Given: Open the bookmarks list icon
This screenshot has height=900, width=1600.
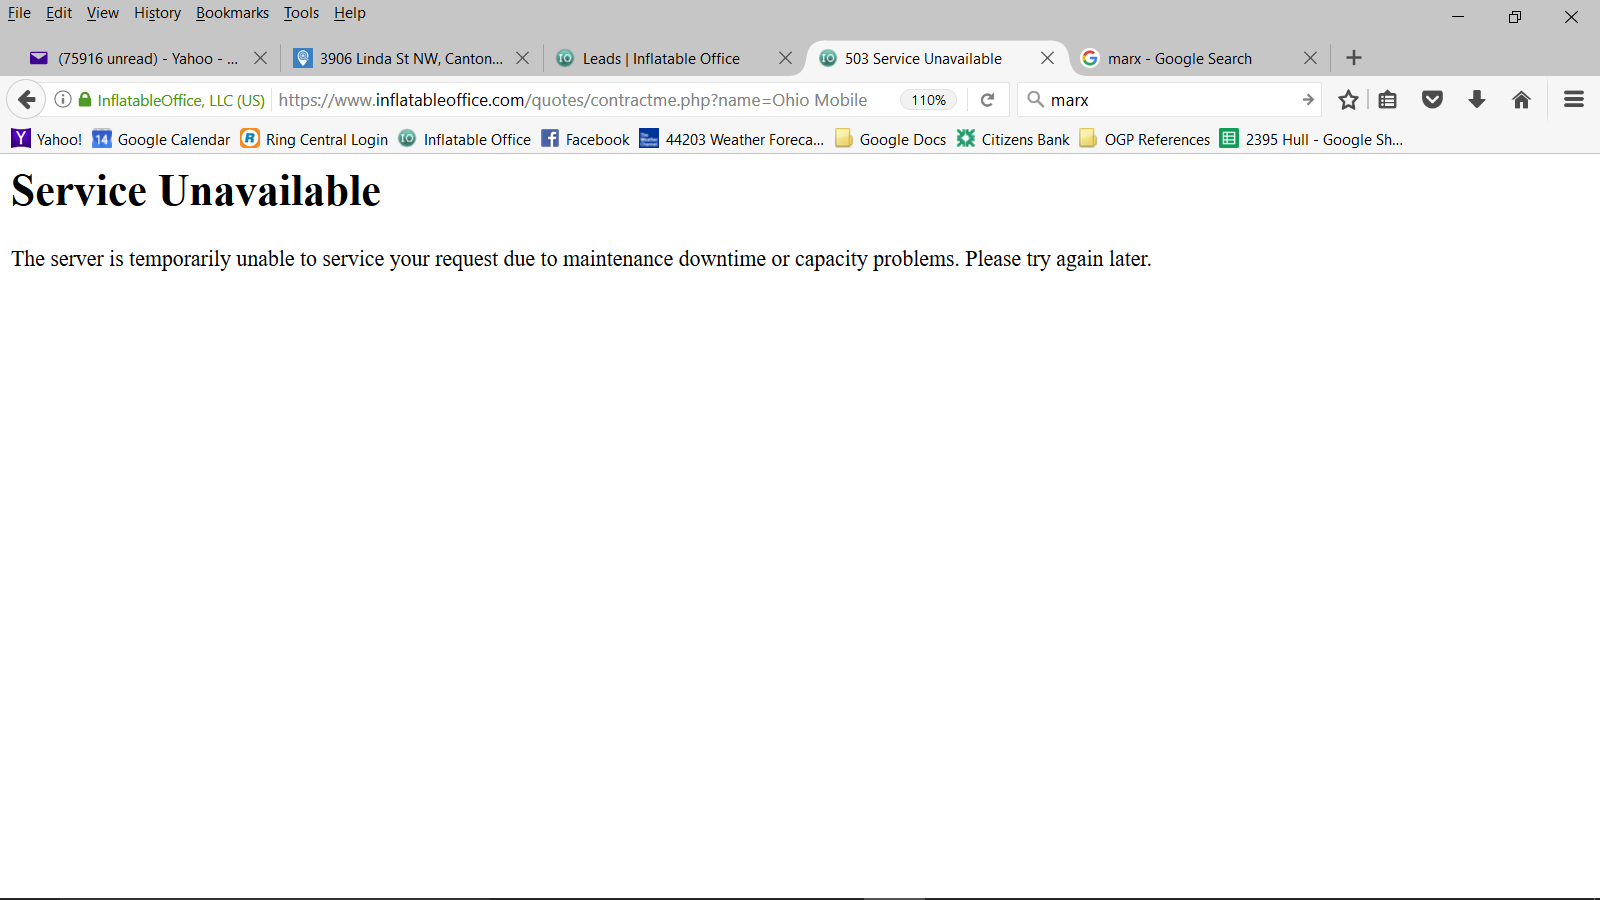Looking at the screenshot, I should (x=1387, y=100).
